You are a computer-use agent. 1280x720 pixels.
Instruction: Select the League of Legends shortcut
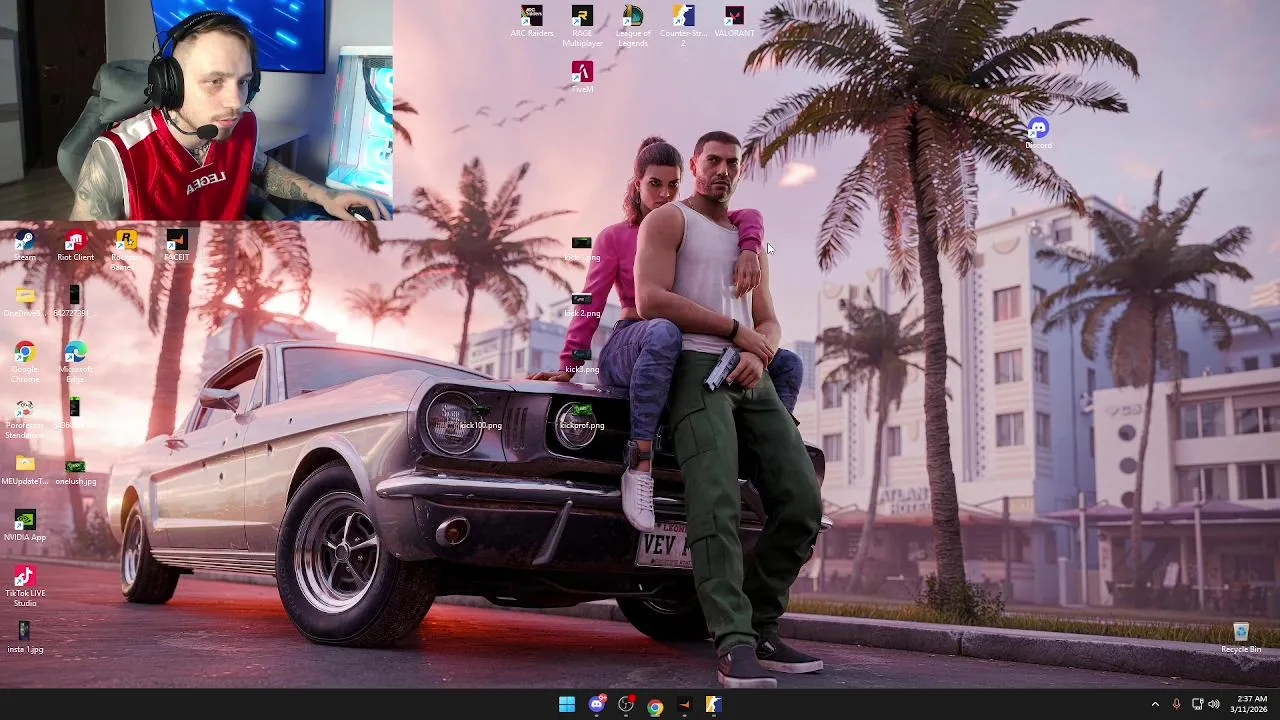633,26
